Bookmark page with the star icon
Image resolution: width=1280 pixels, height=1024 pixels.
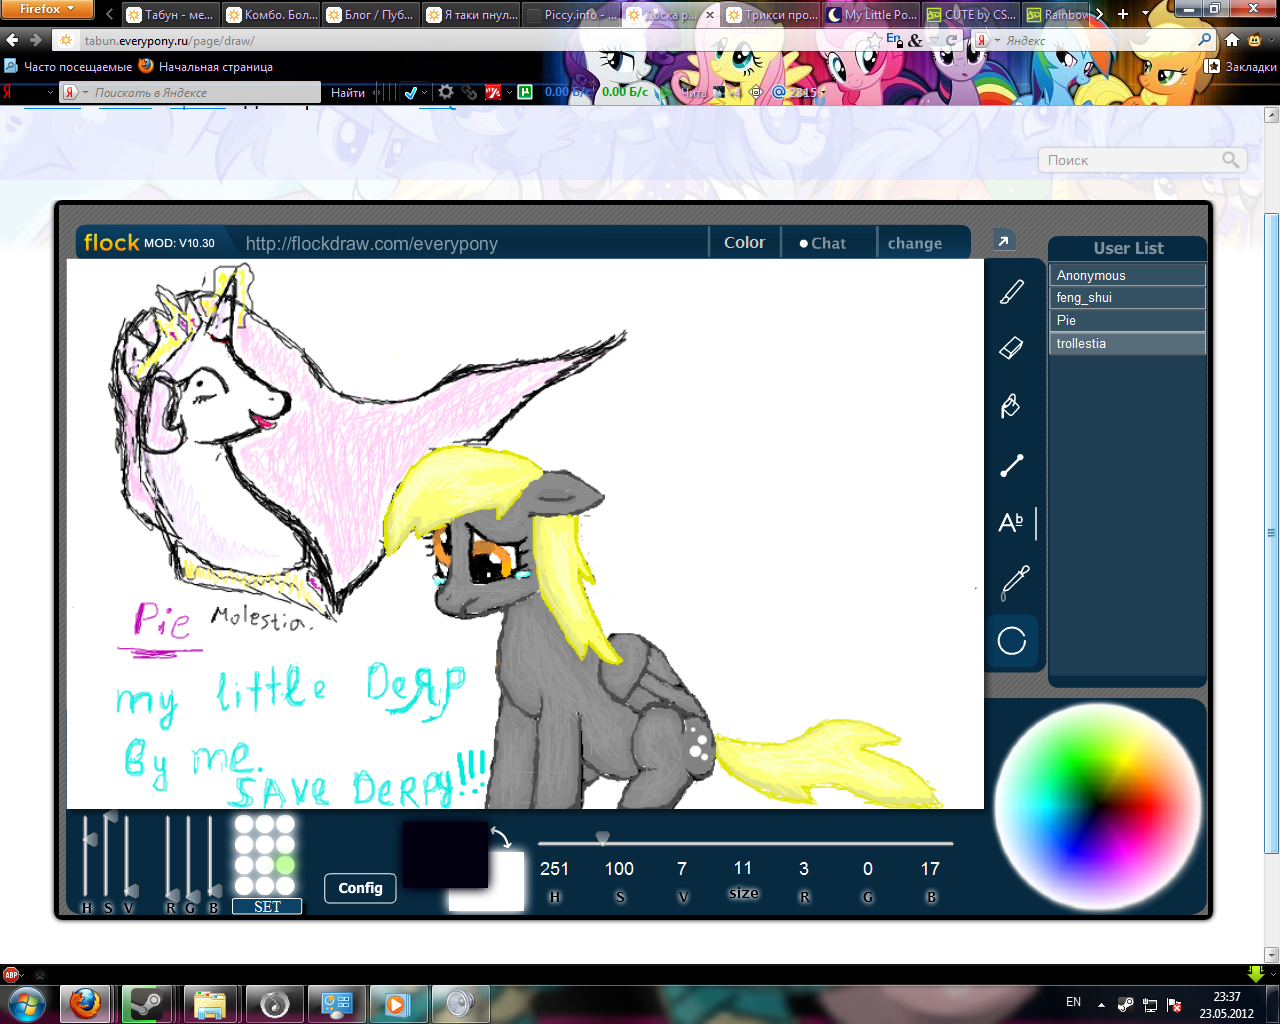[x=876, y=39]
